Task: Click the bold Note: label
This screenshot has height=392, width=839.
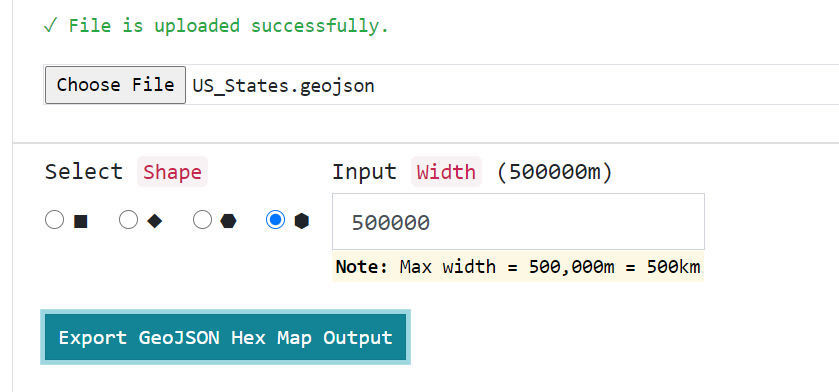Action: pos(361,267)
